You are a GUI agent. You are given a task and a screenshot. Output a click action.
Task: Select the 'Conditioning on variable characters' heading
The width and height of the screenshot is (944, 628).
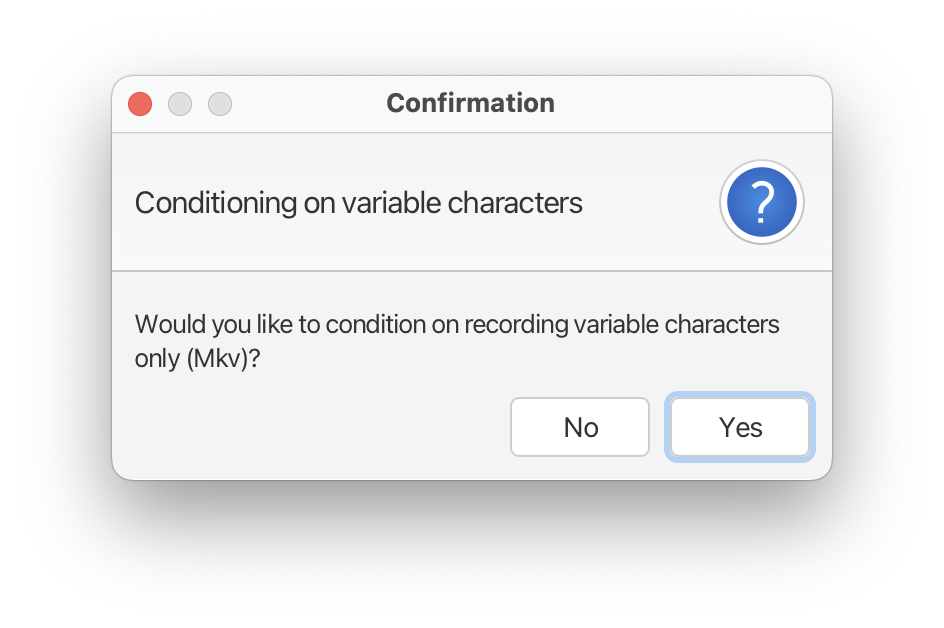click(358, 203)
